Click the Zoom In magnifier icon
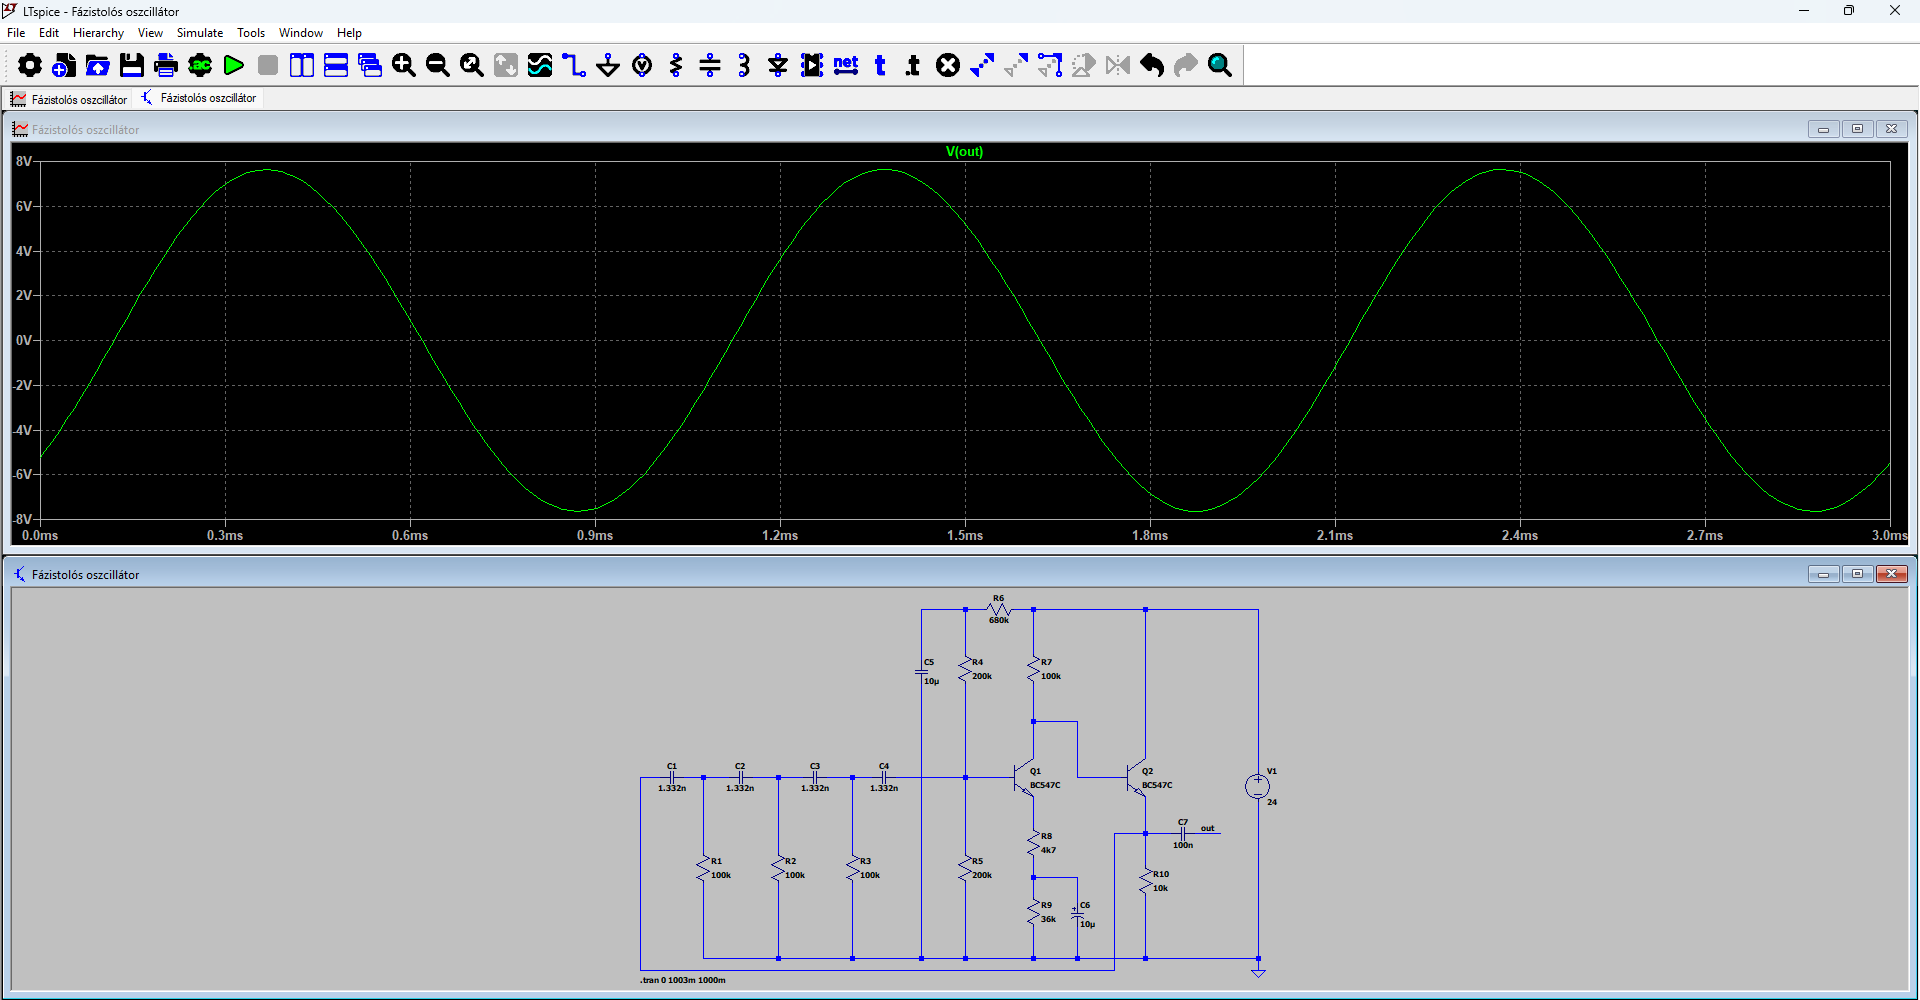The width and height of the screenshot is (1920, 1000). 404,66
